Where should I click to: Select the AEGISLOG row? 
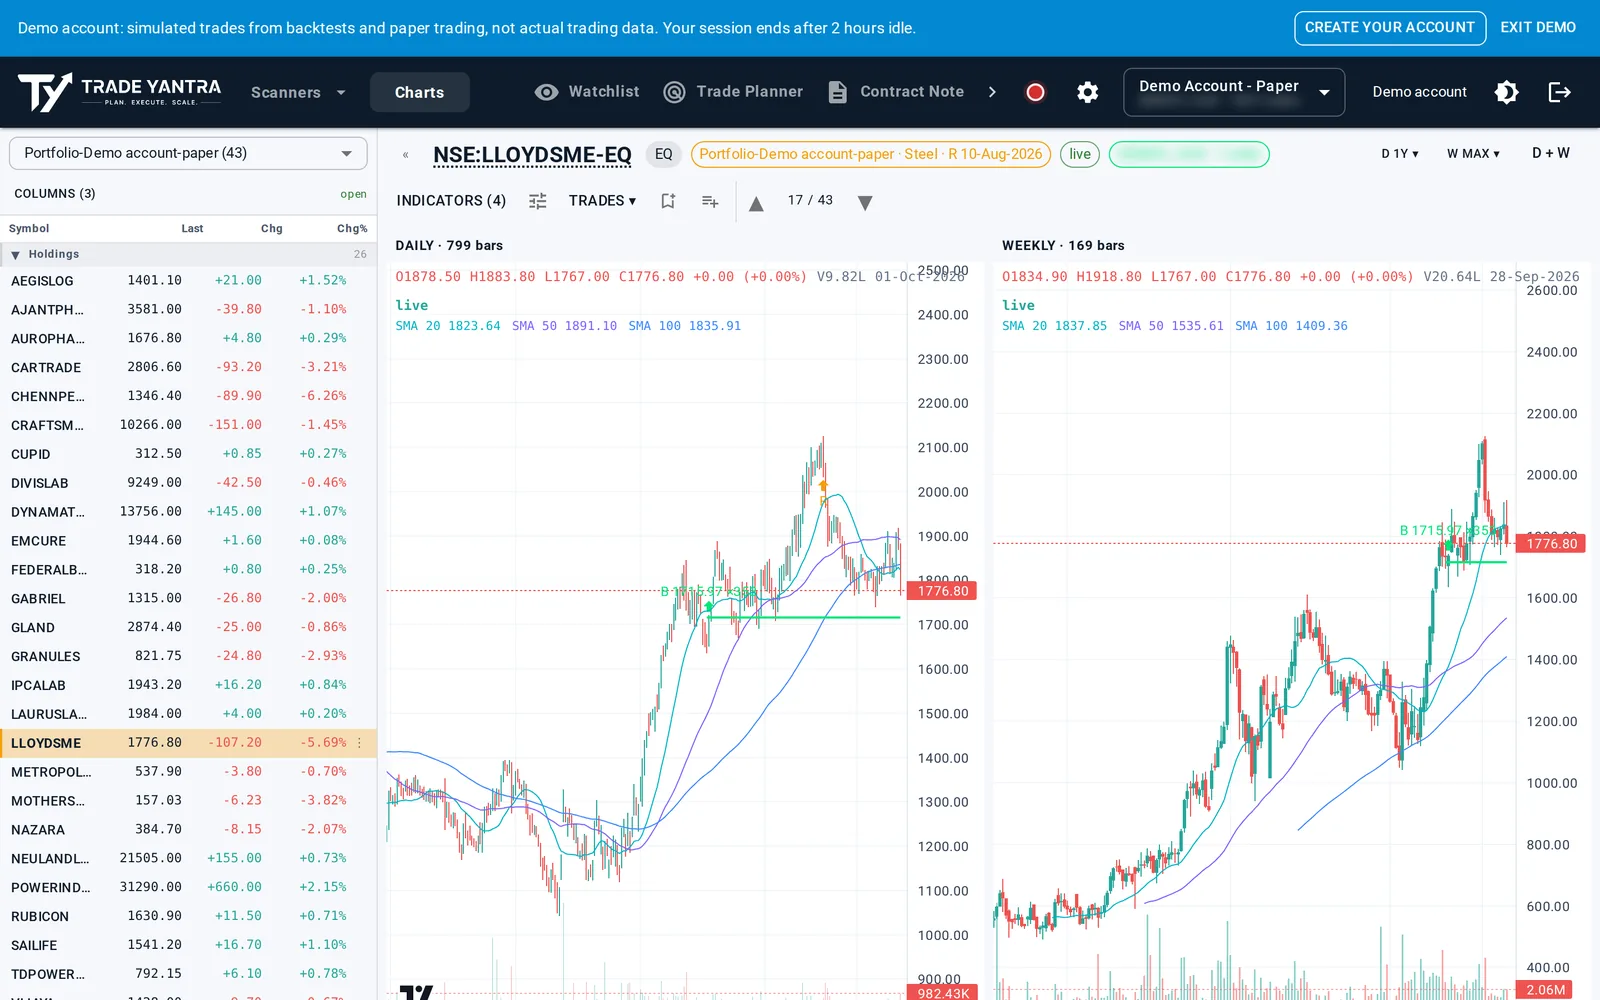(x=188, y=281)
